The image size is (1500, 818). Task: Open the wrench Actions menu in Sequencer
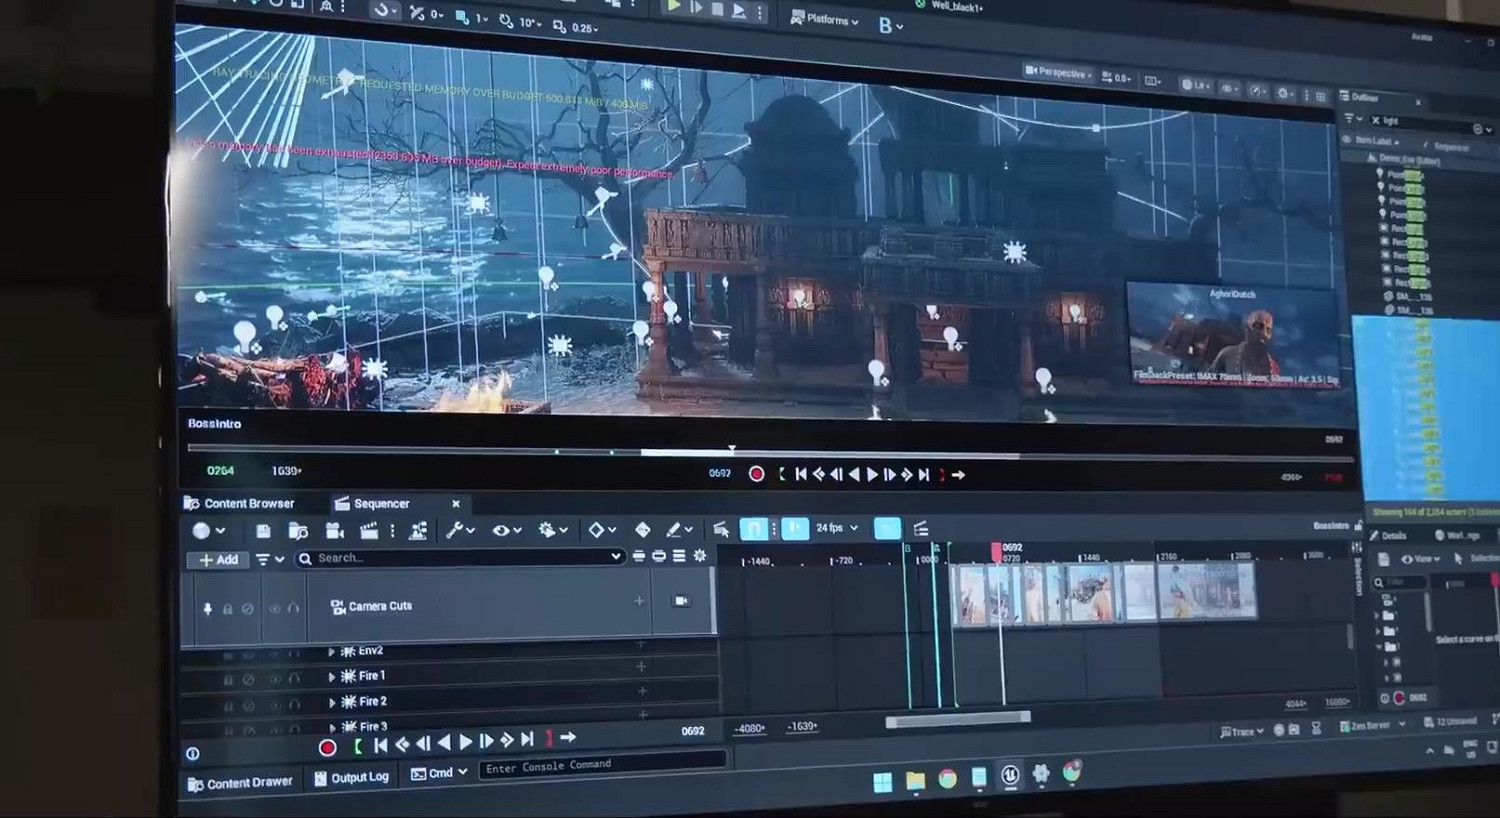tap(460, 531)
